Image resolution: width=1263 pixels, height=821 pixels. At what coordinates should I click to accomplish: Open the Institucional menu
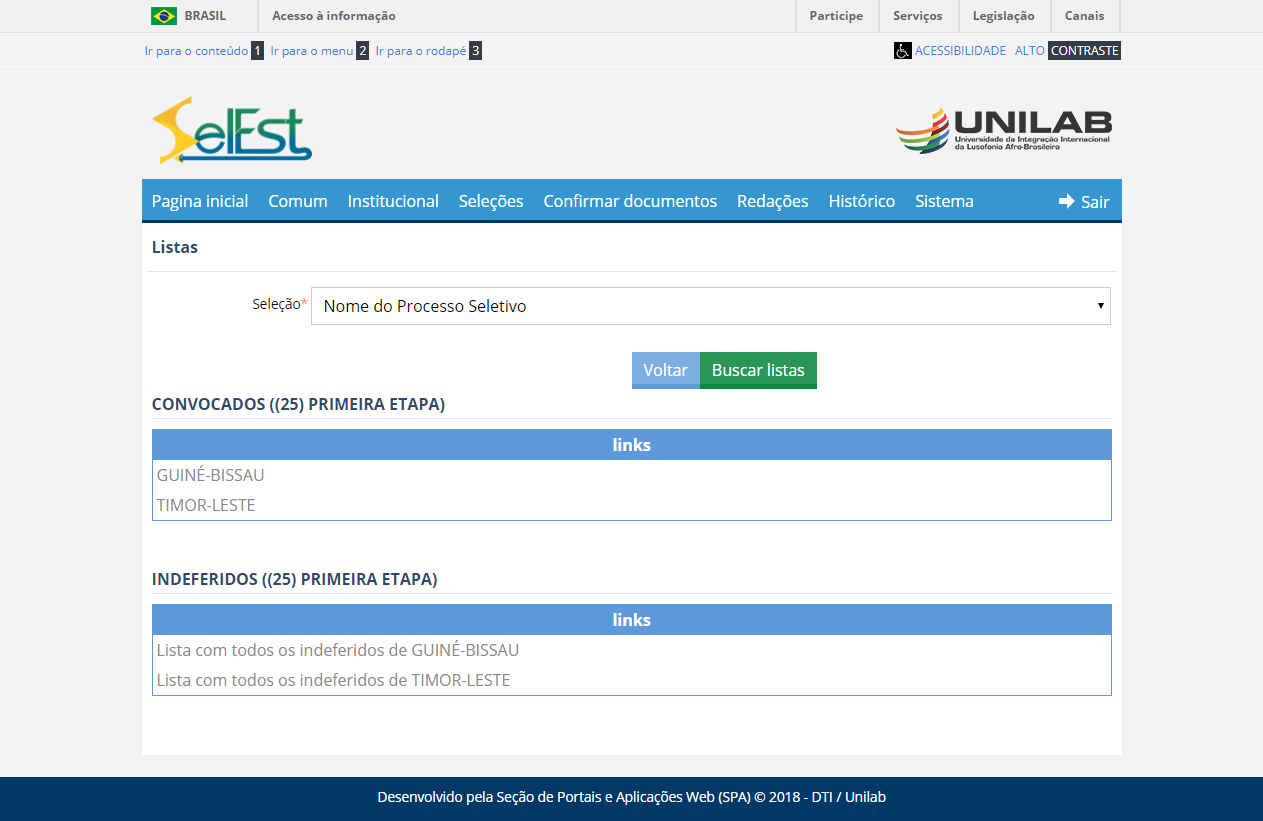[393, 201]
